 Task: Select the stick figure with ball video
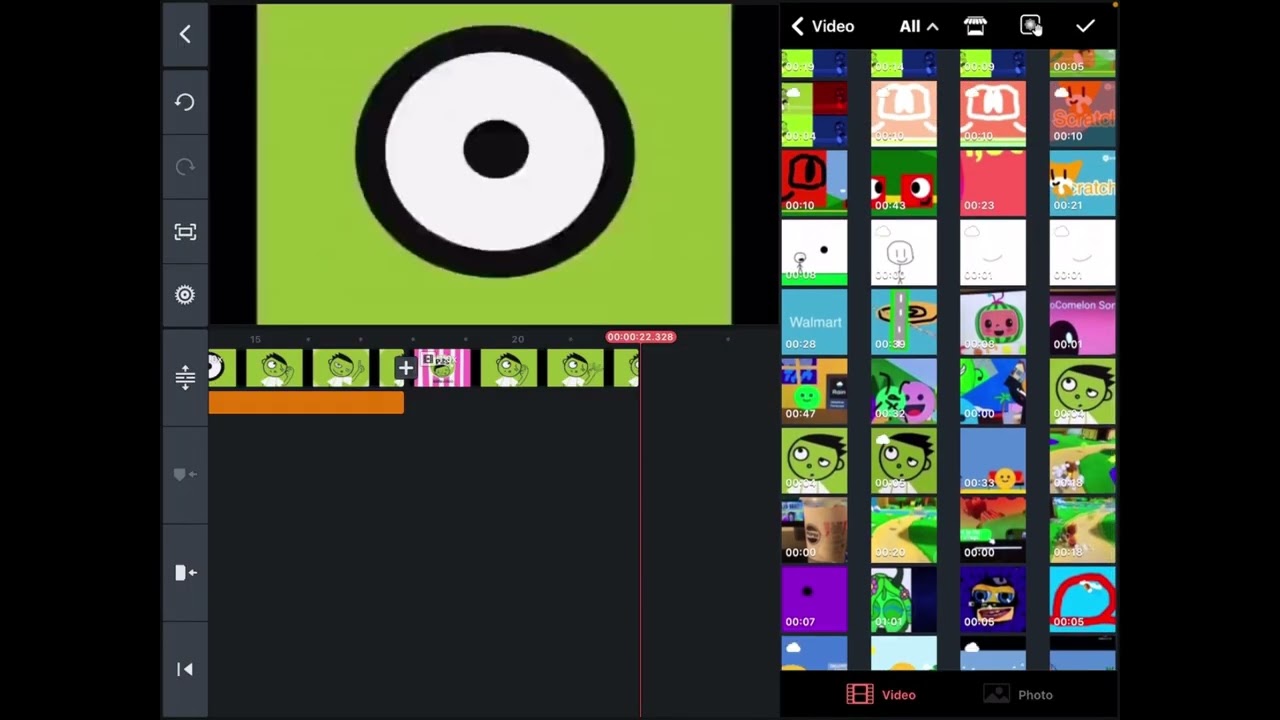[814, 253]
